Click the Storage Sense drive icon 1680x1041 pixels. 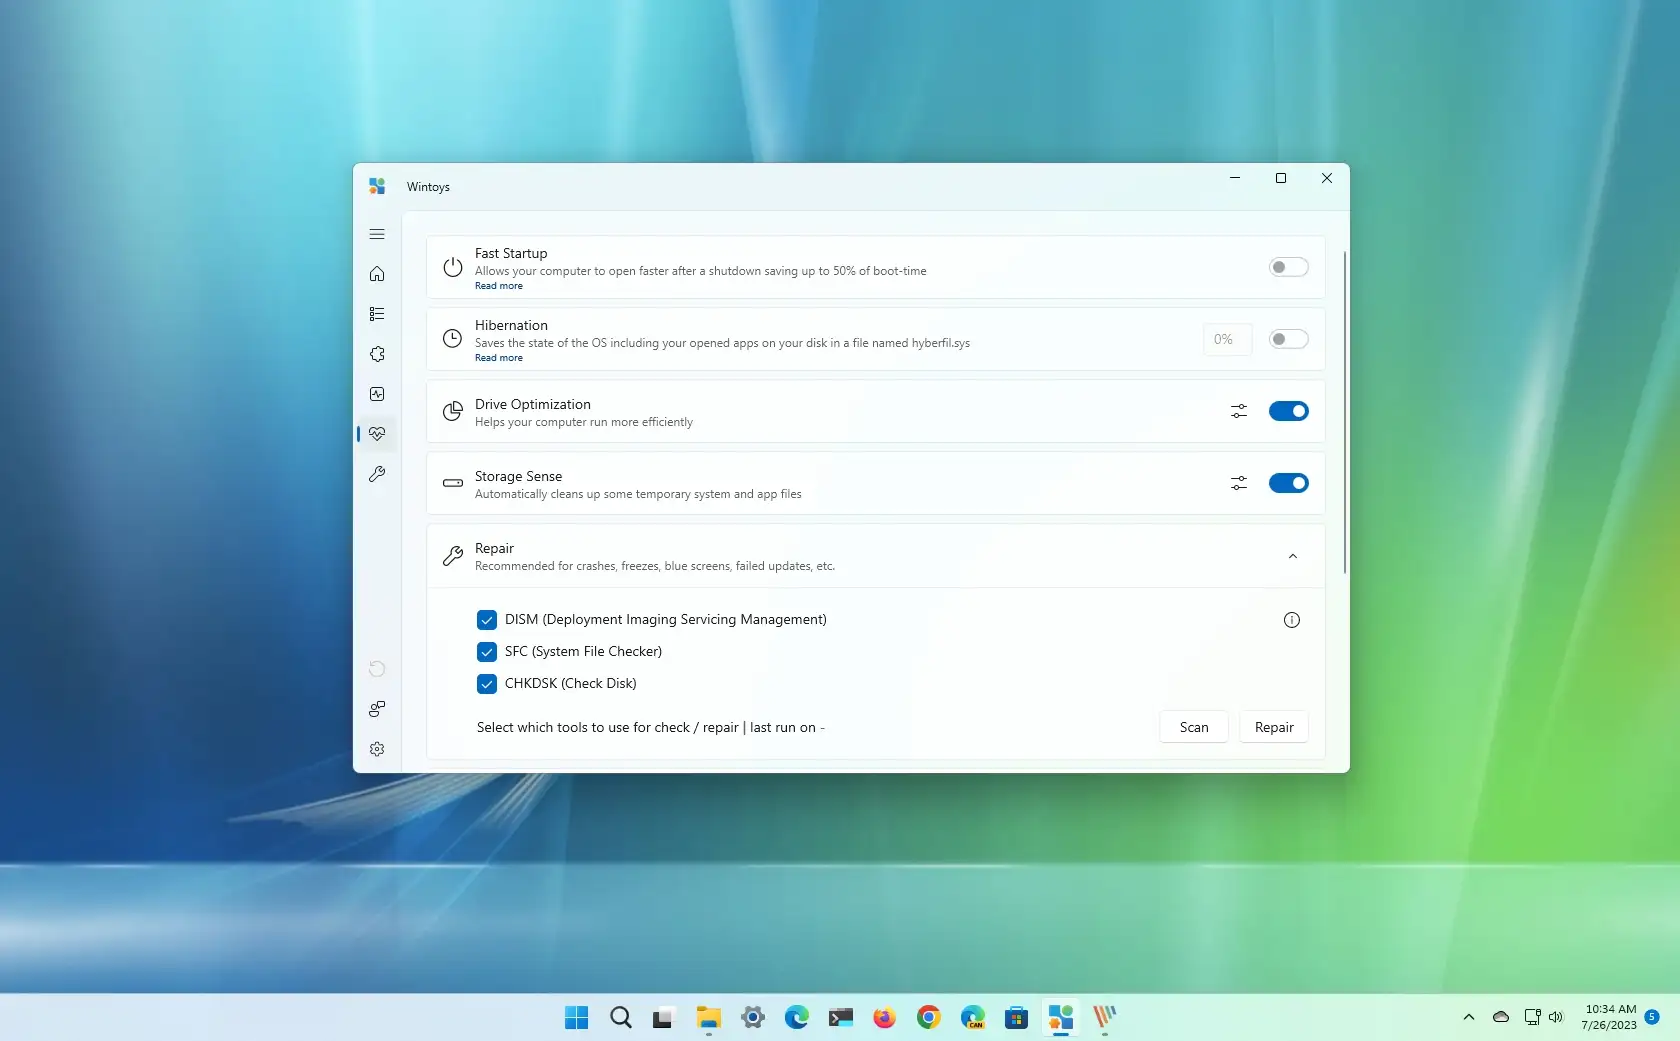pyautogui.click(x=453, y=483)
